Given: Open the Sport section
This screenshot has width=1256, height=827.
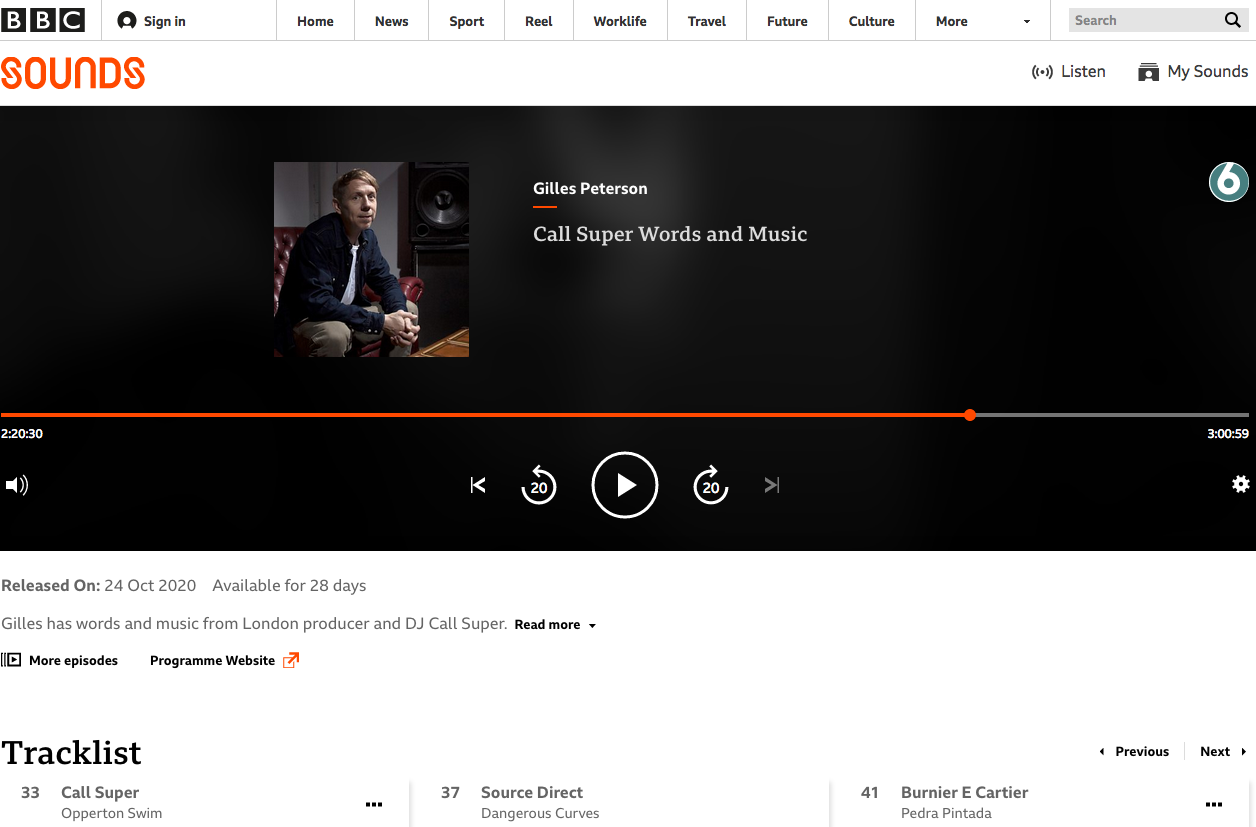Looking at the screenshot, I should (x=466, y=21).
